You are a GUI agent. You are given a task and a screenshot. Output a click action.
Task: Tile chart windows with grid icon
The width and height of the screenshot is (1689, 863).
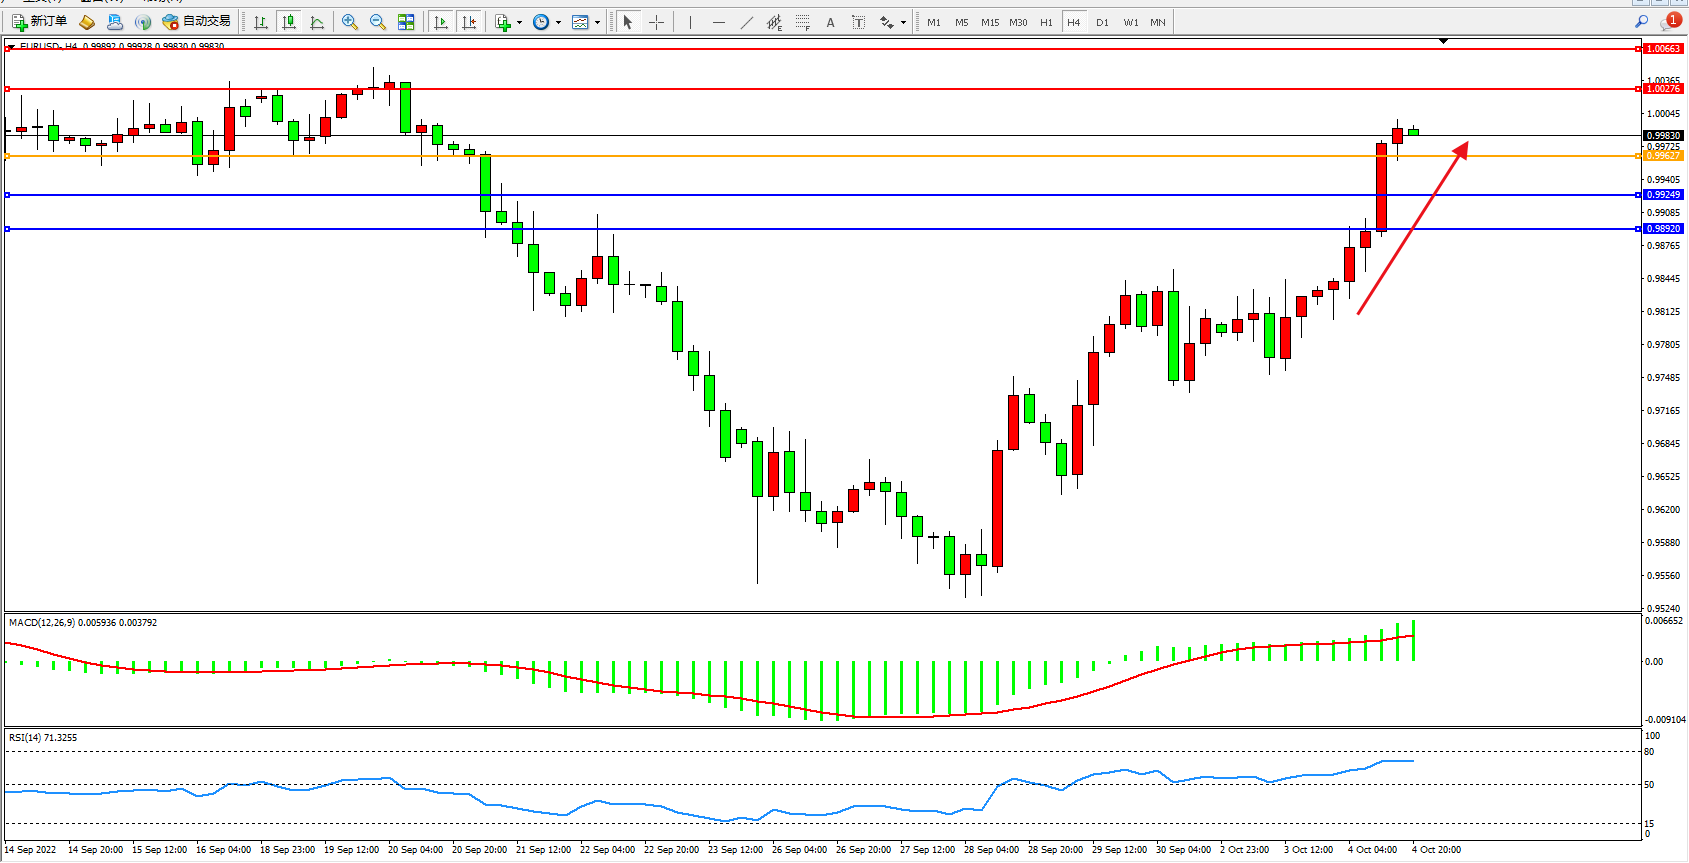[406, 22]
